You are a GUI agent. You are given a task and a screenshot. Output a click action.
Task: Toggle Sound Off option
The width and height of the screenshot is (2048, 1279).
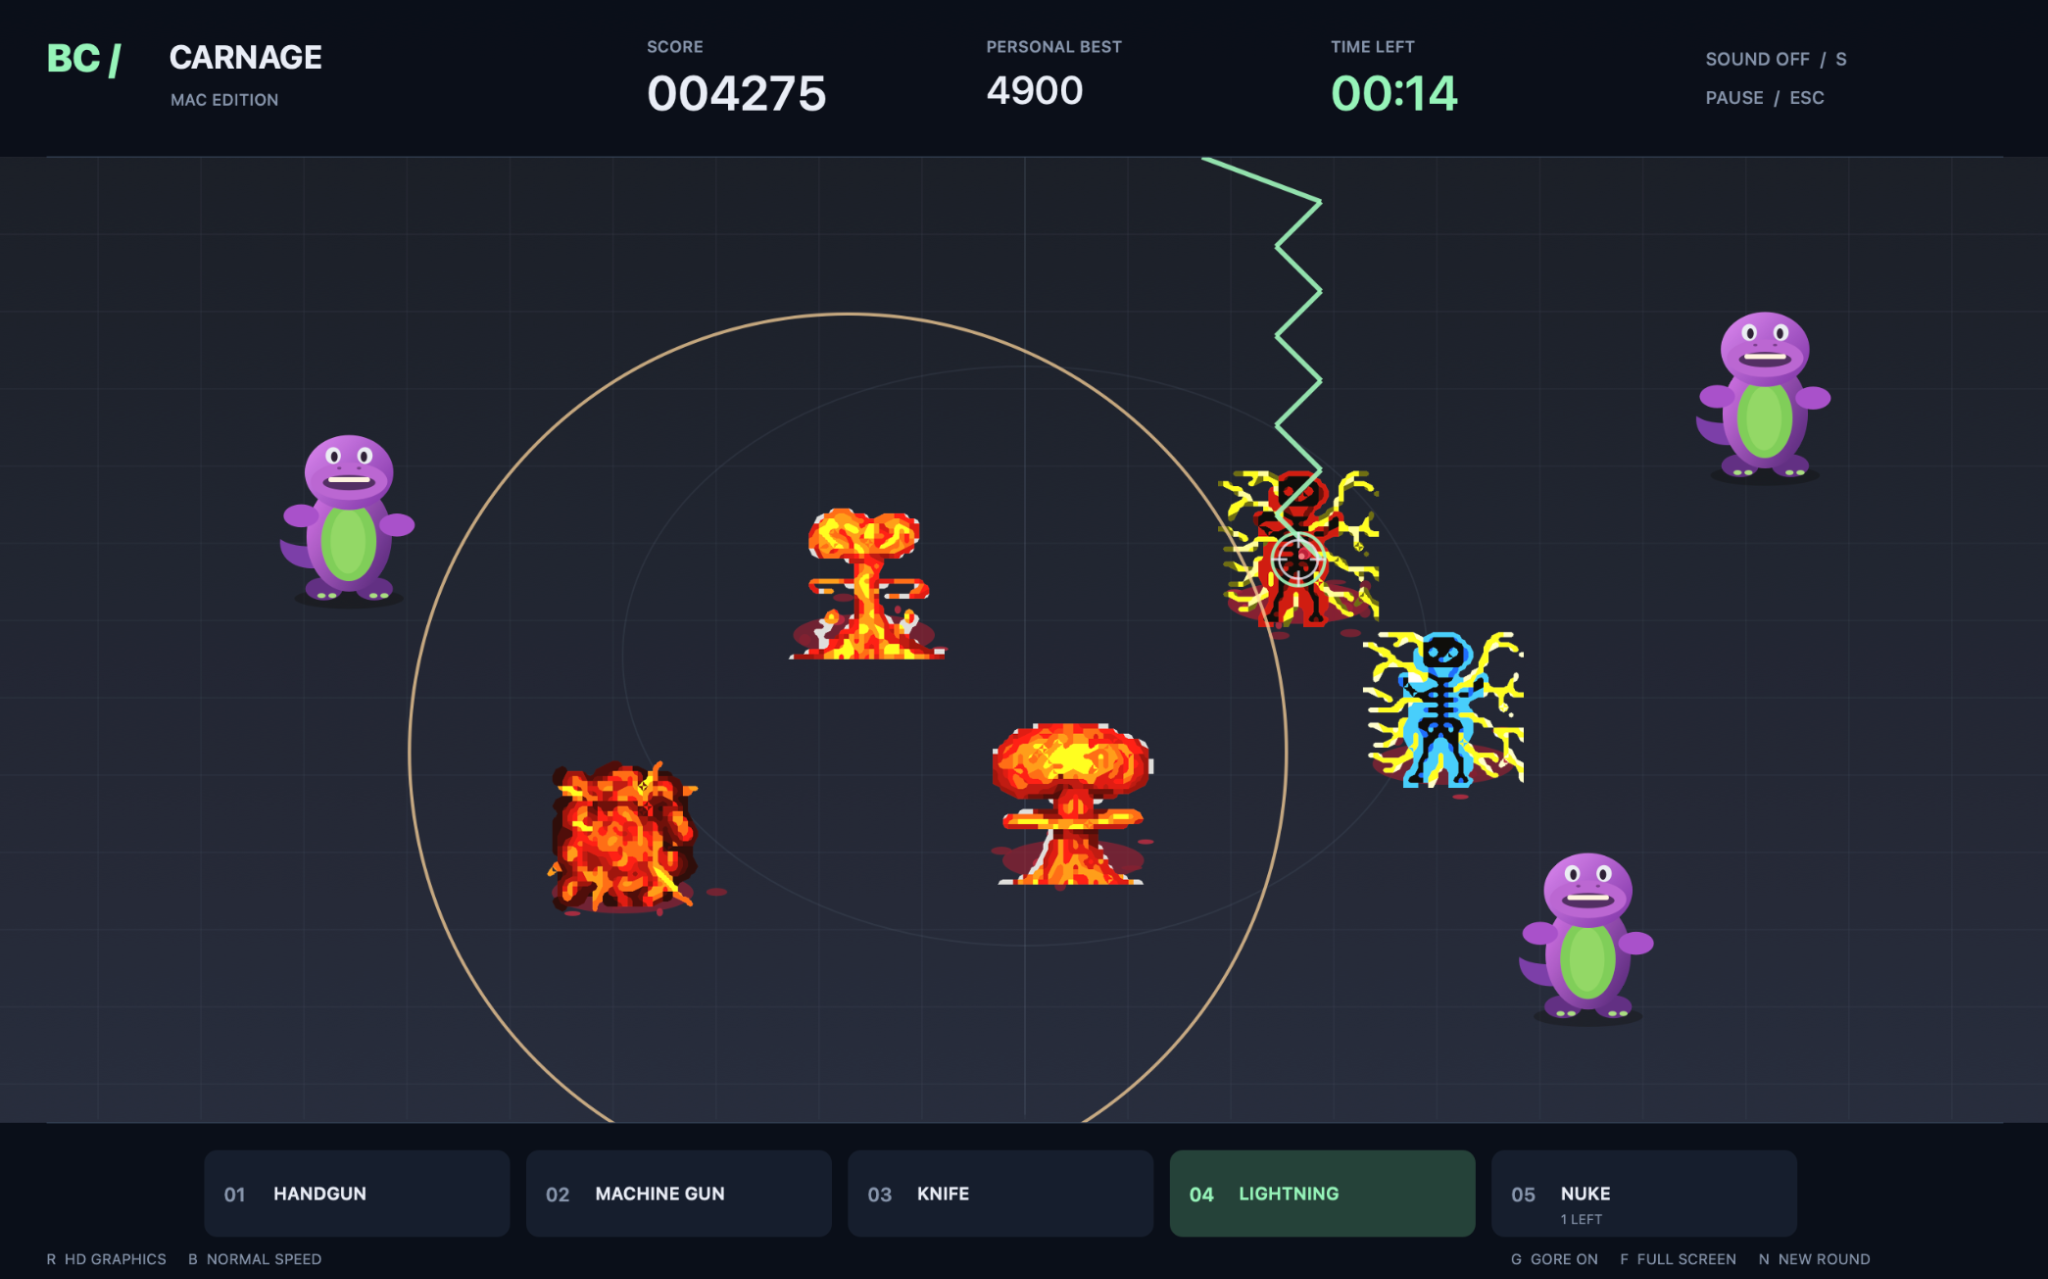click(x=1776, y=59)
